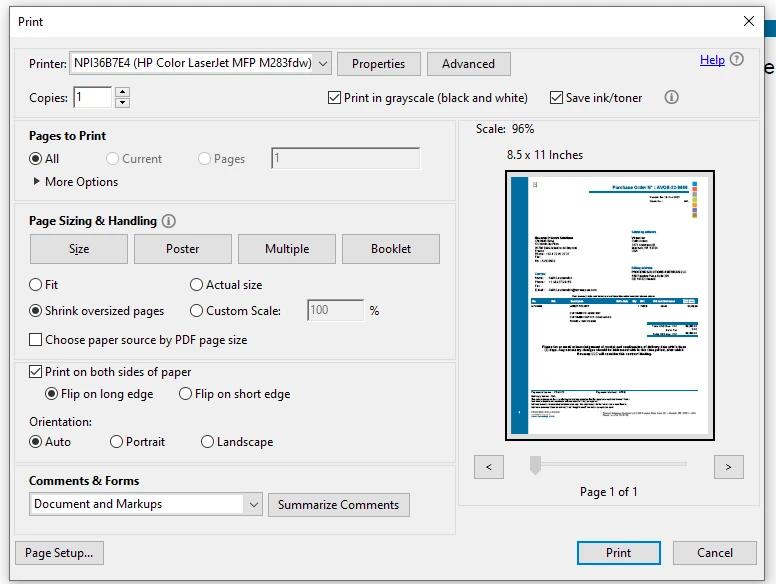Open Advanced print settings

click(x=469, y=64)
